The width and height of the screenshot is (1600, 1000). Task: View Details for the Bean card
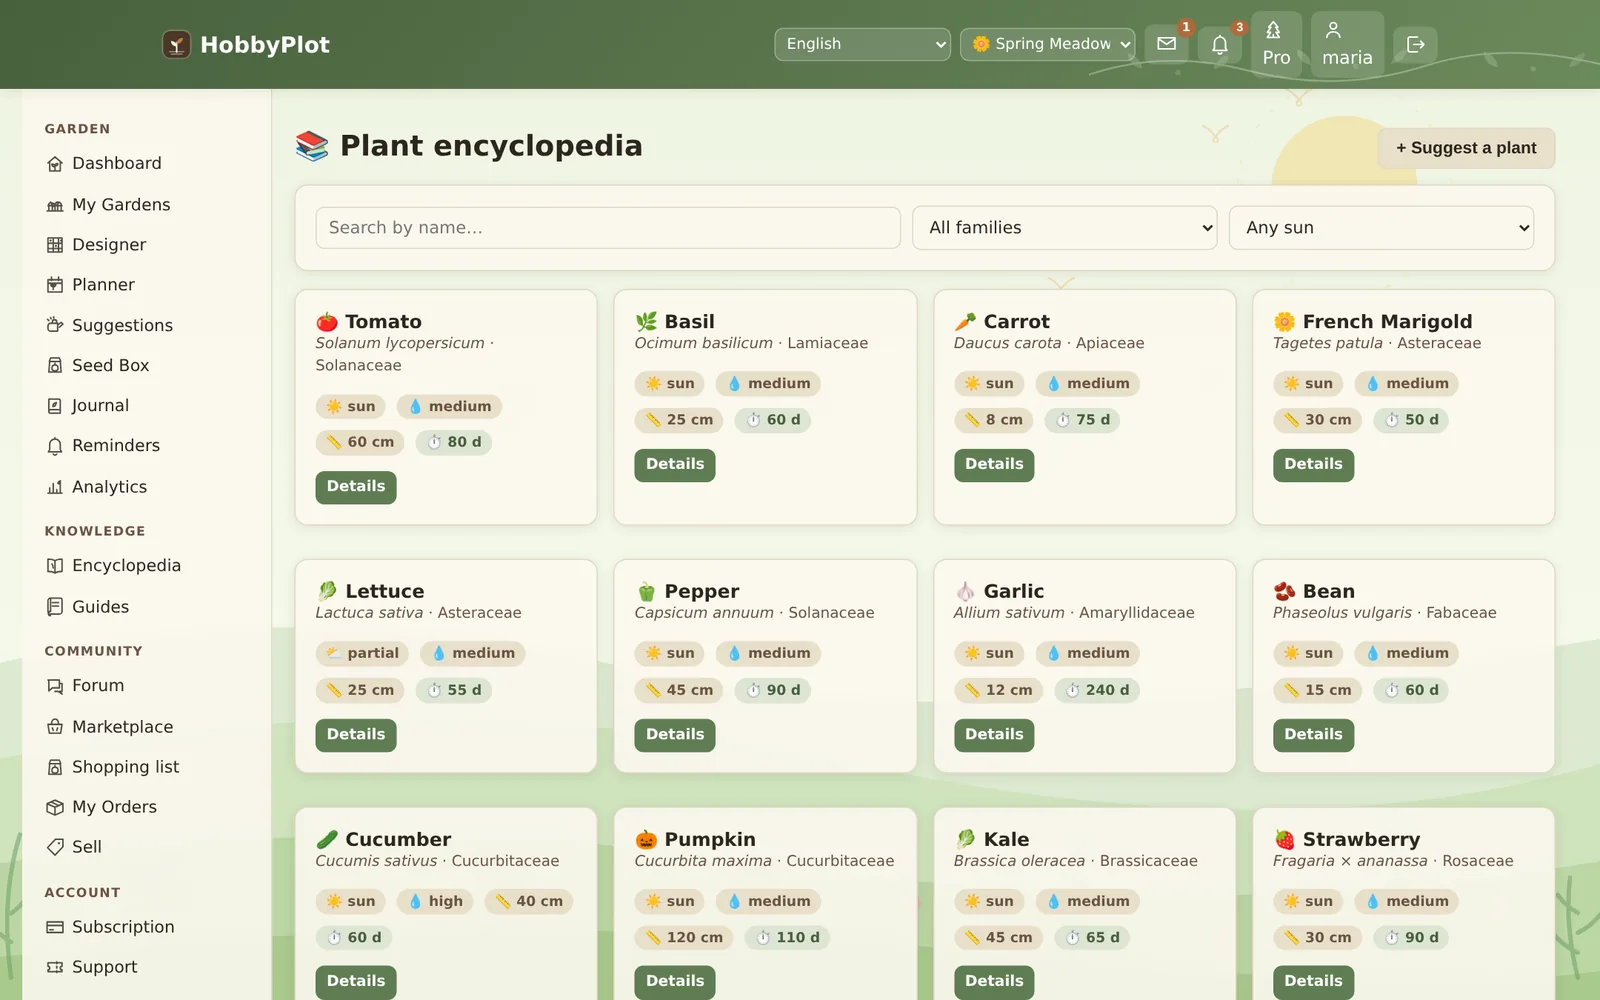pos(1313,735)
